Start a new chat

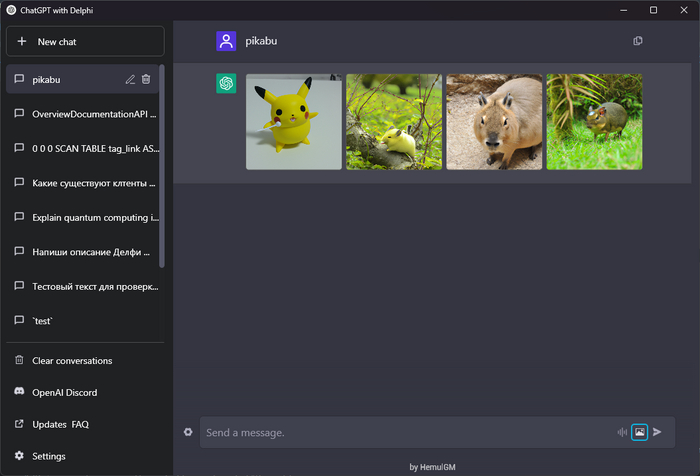(x=85, y=42)
